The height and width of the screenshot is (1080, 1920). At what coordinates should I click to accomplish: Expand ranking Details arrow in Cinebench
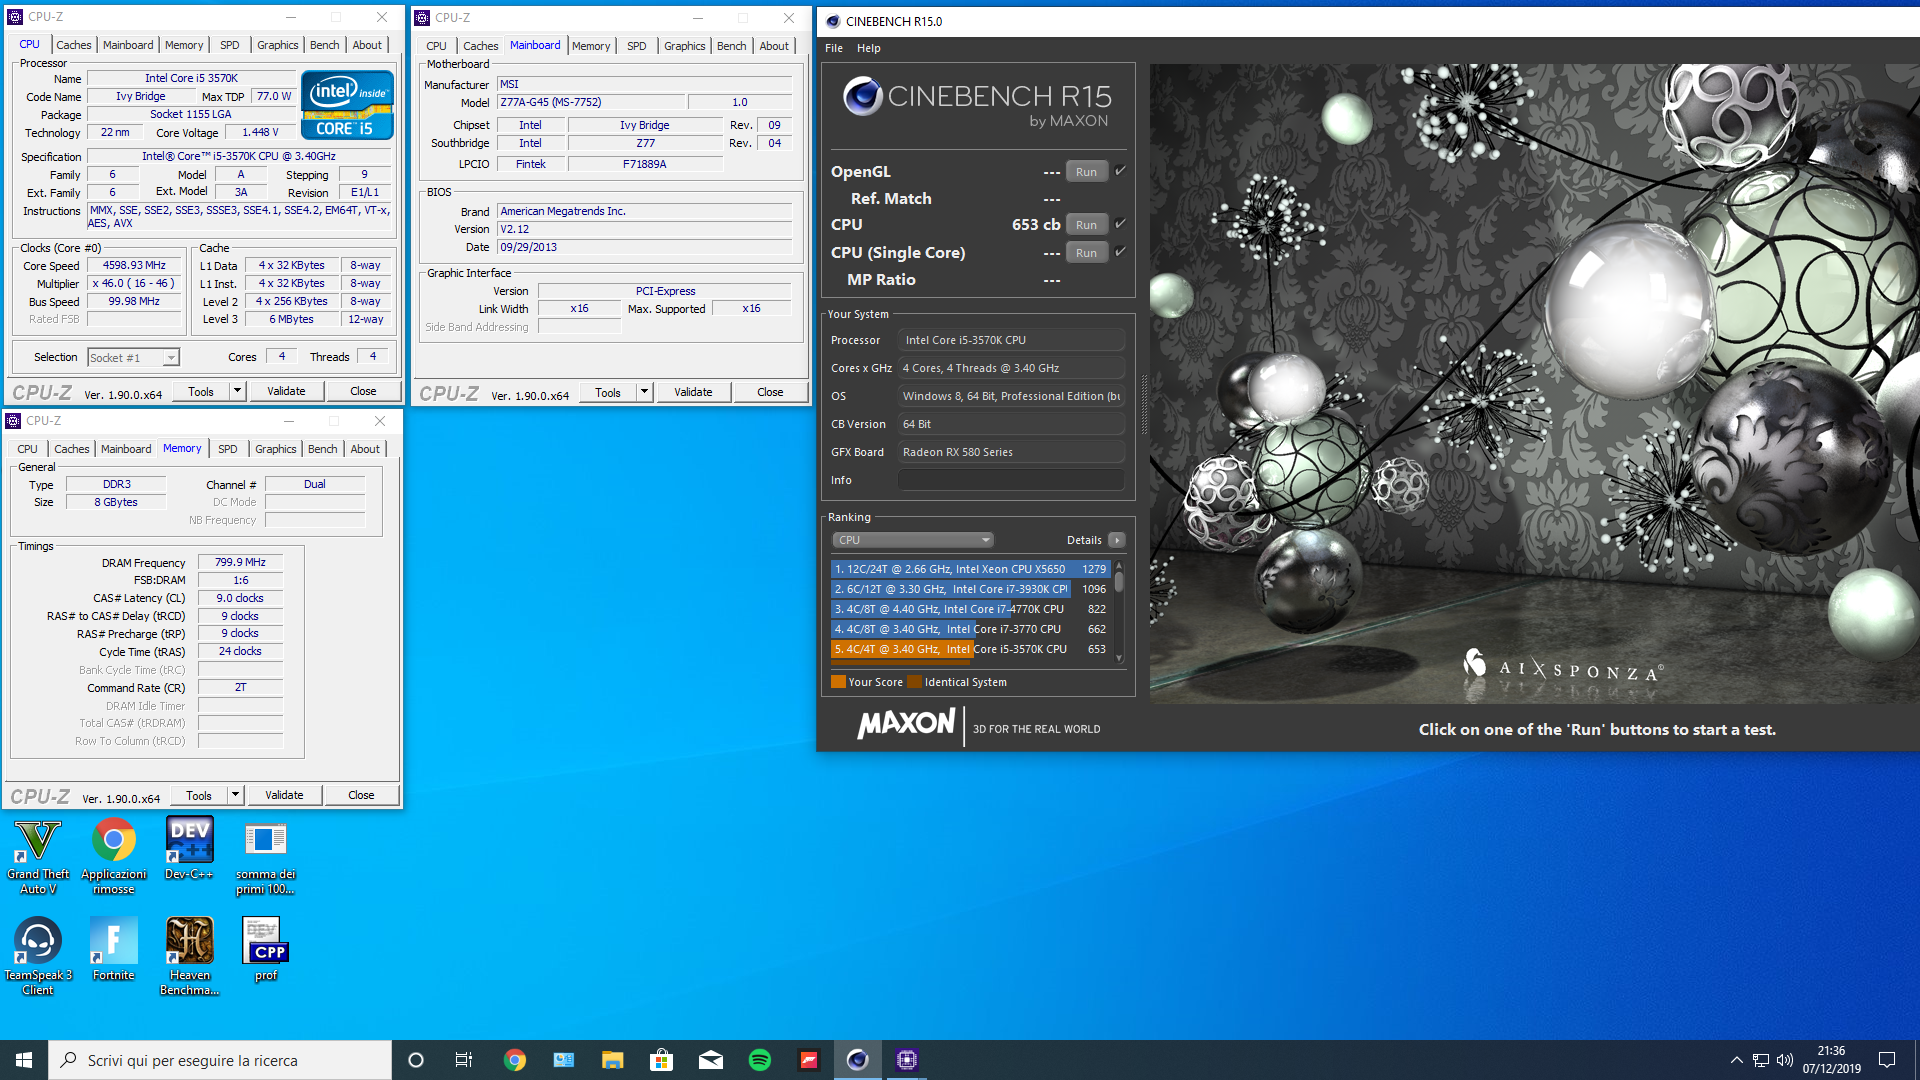(x=1117, y=540)
